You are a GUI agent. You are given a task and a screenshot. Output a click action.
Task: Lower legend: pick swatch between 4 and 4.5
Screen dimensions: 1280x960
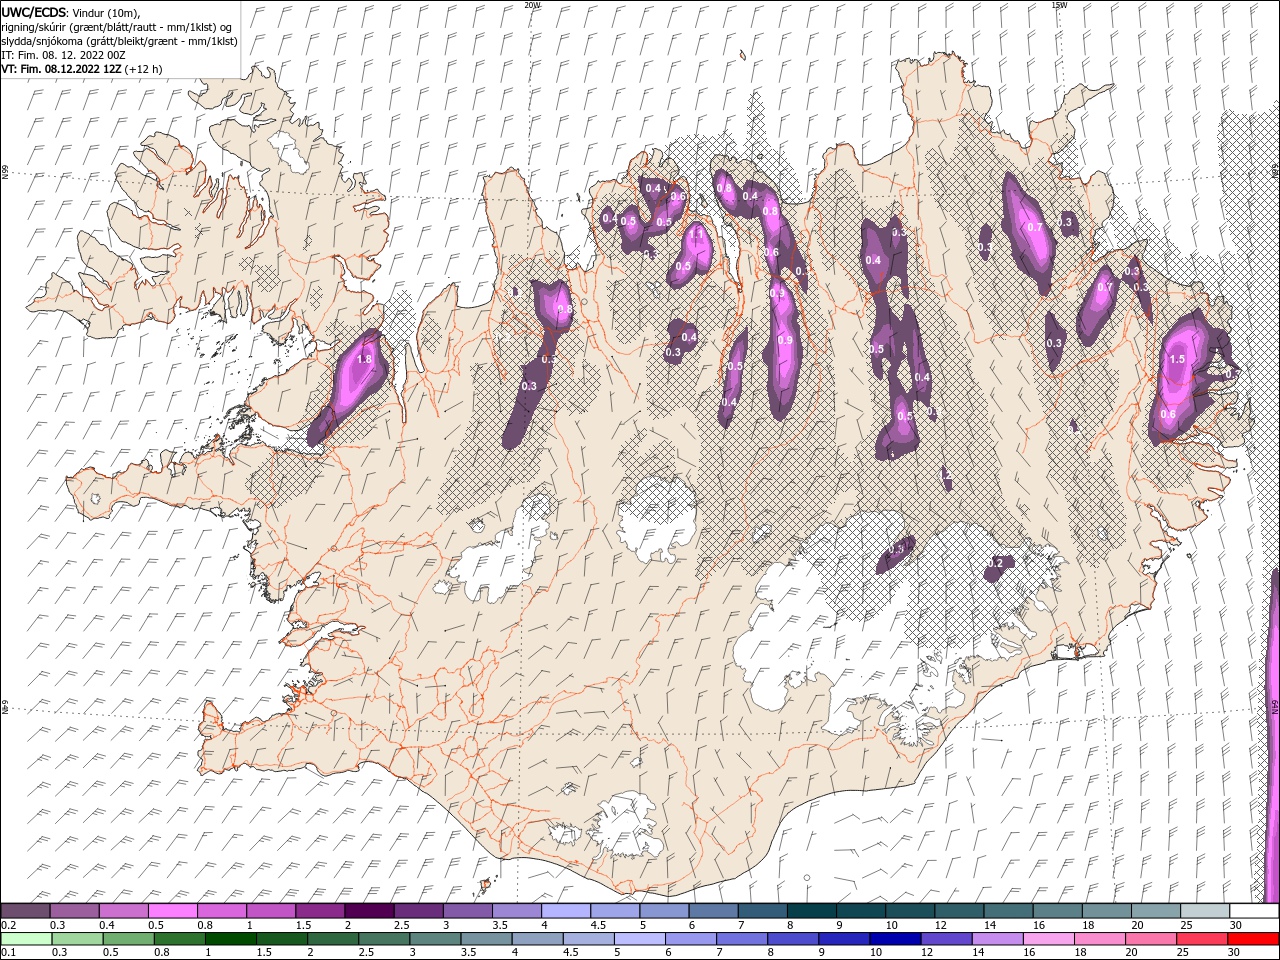click(x=538, y=939)
